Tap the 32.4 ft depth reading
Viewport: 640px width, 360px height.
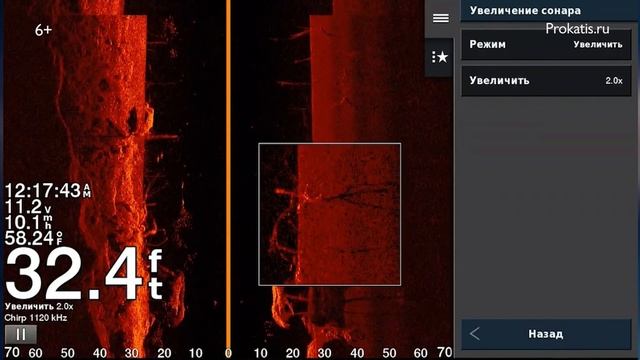pyautogui.click(x=84, y=273)
